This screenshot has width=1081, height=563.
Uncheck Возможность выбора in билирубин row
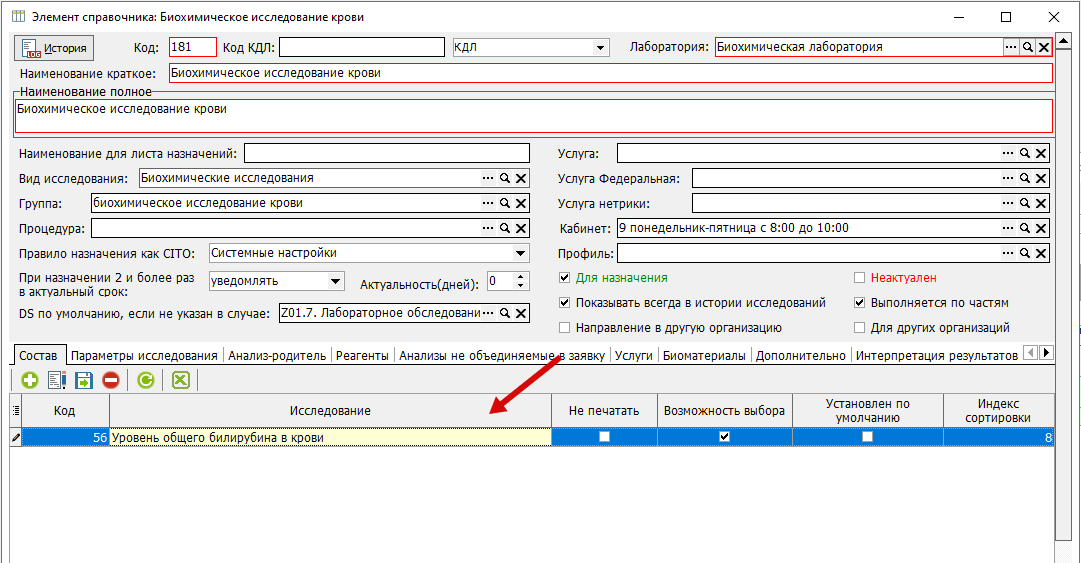point(724,436)
